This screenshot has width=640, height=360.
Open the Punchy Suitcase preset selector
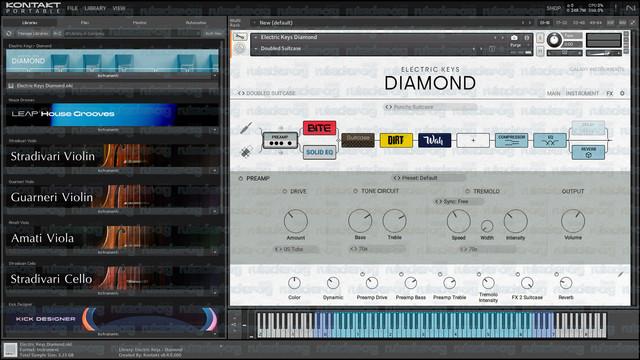click(x=430, y=107)
